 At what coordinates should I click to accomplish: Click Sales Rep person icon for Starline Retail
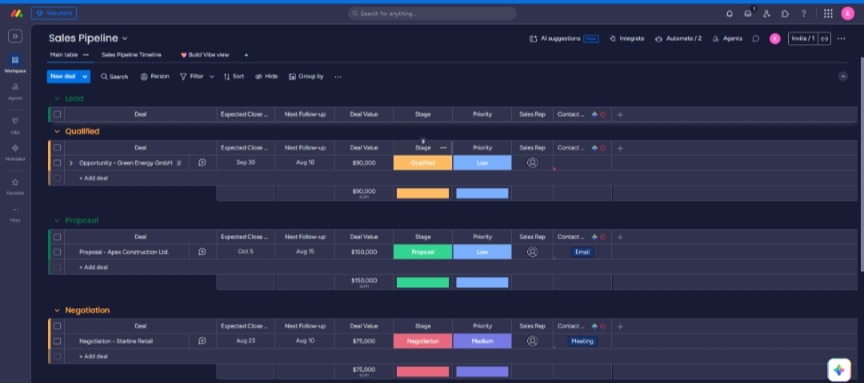tap(532, 341)
